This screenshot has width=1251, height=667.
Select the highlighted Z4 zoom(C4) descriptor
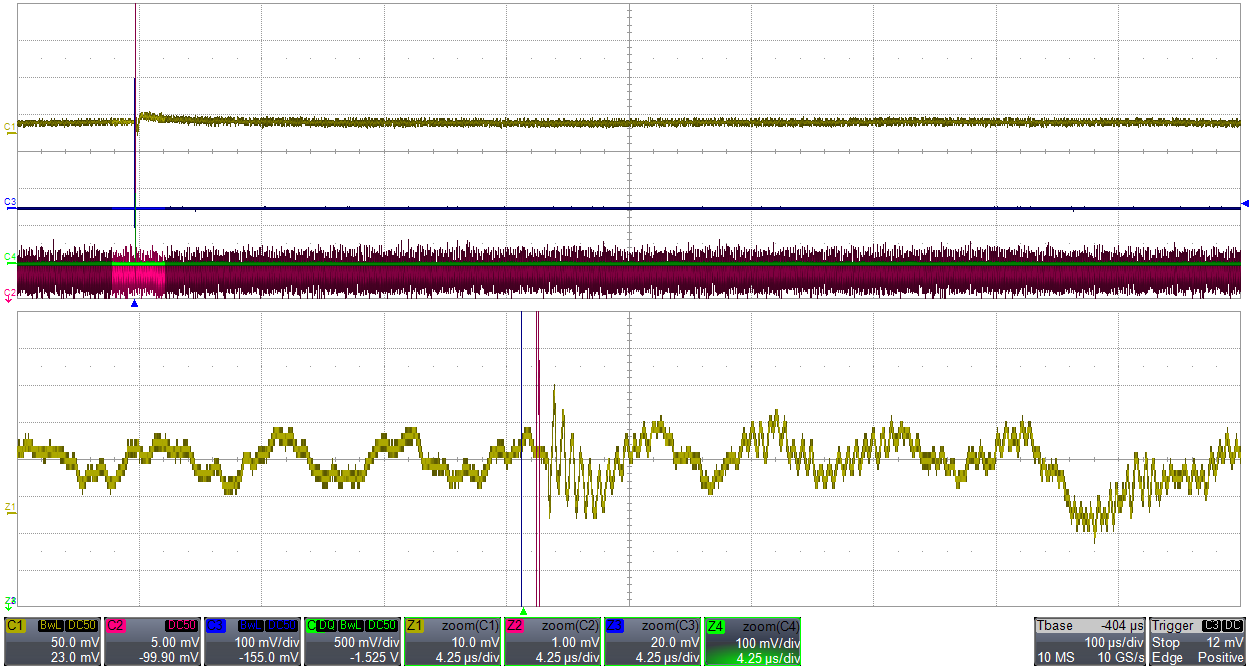tap(752, 641)
